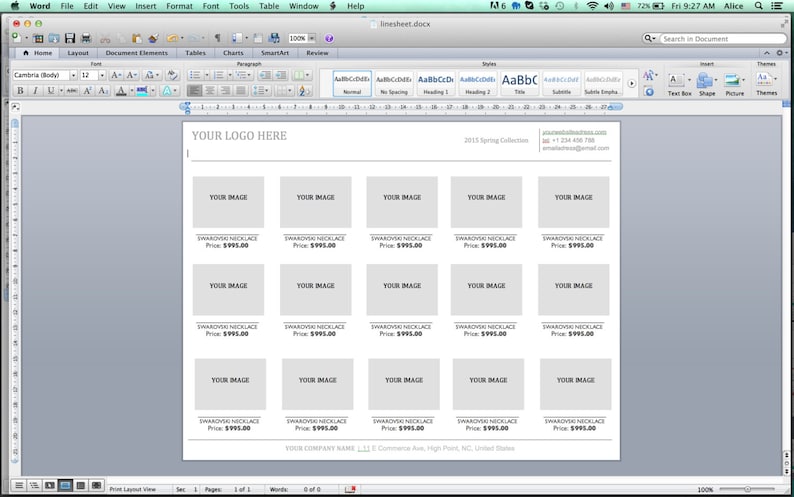
Task: Open the Review ribbon tab
Action: pos(317,53)
